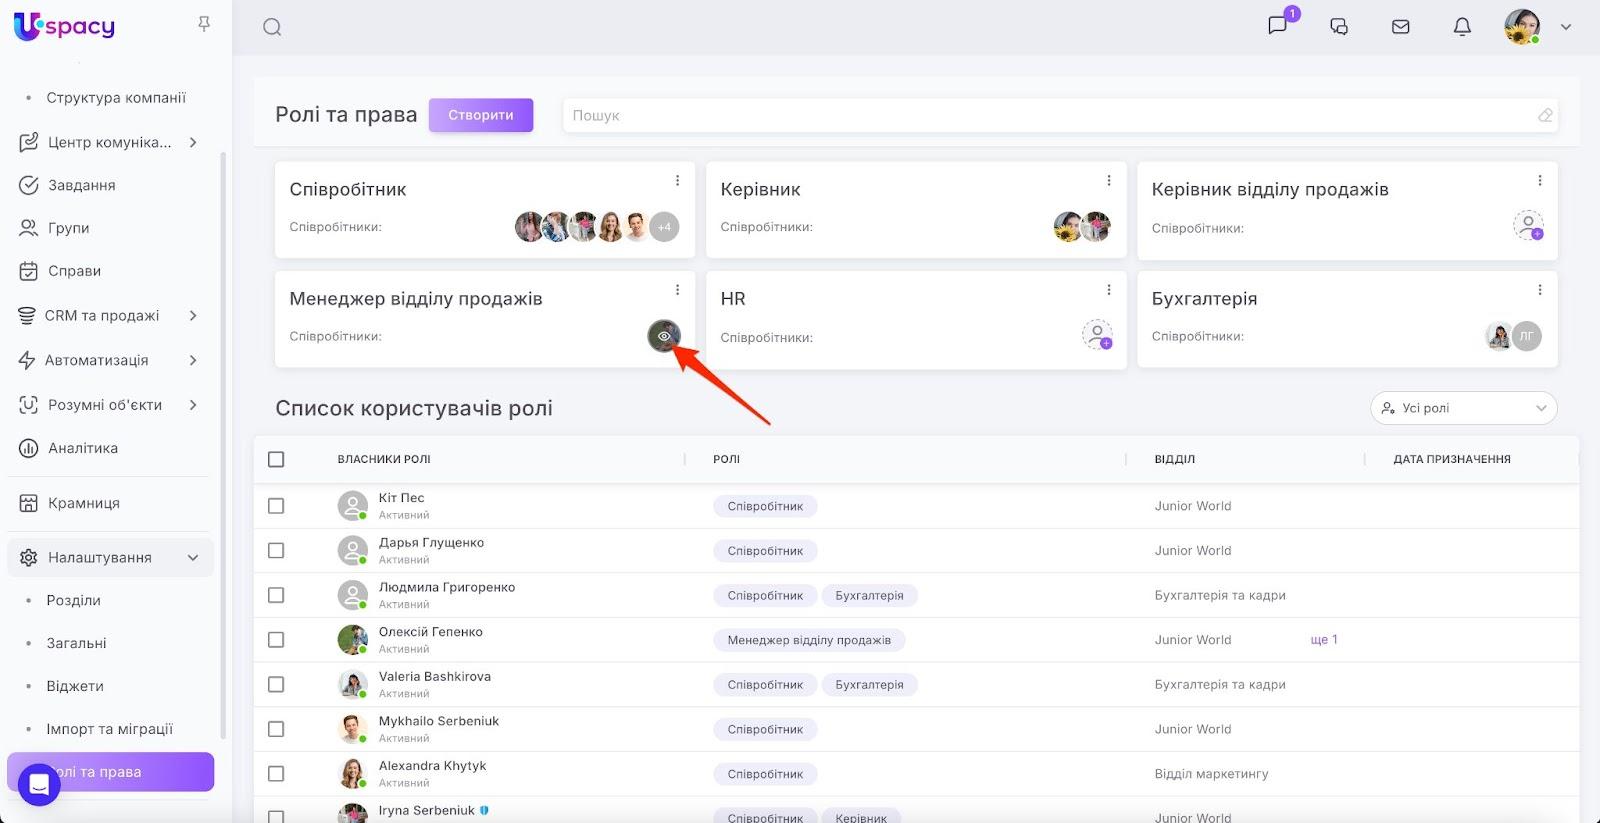Check the box next to Кіт Пес
Viewport: 1600px width, 823px height.
tap(276, 506)
